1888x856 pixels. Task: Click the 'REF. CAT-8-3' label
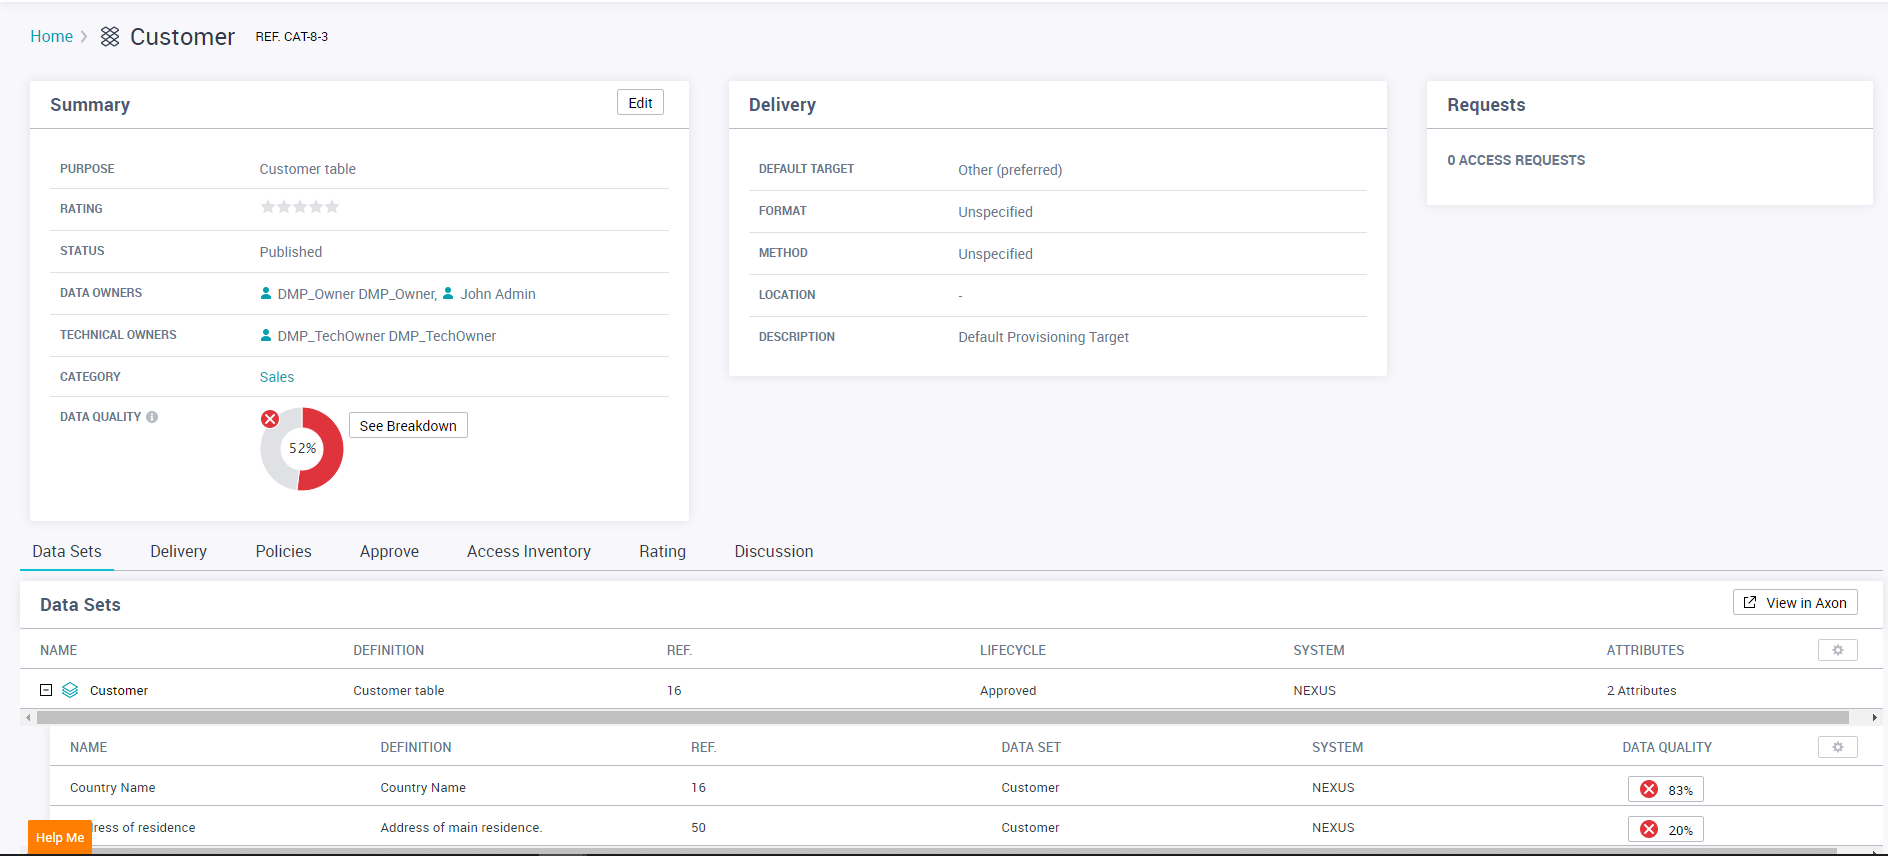pyautogui.click(x=291, y=36)
